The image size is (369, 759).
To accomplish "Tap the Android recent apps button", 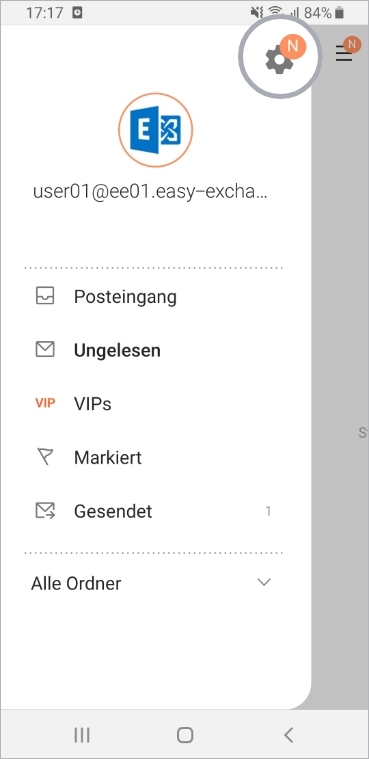I will click(x=82, y=735).
